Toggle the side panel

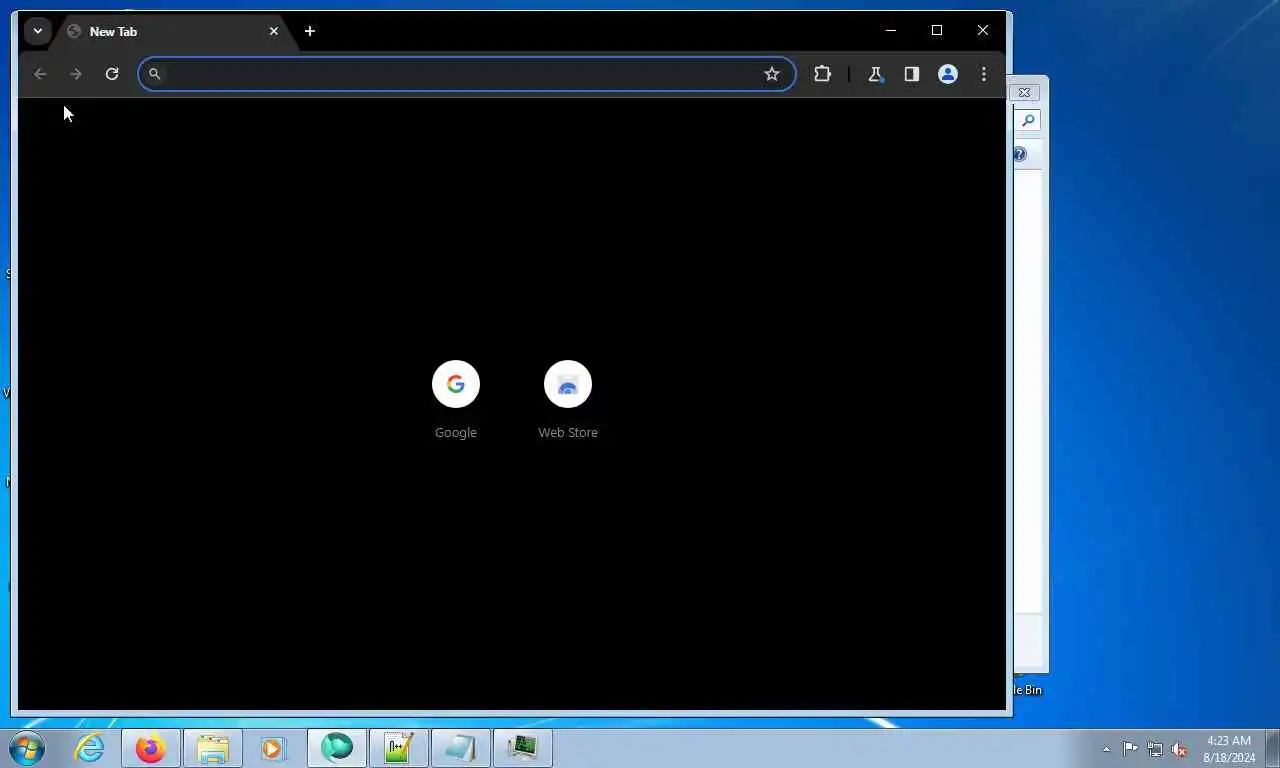click(x=911, y=74)
